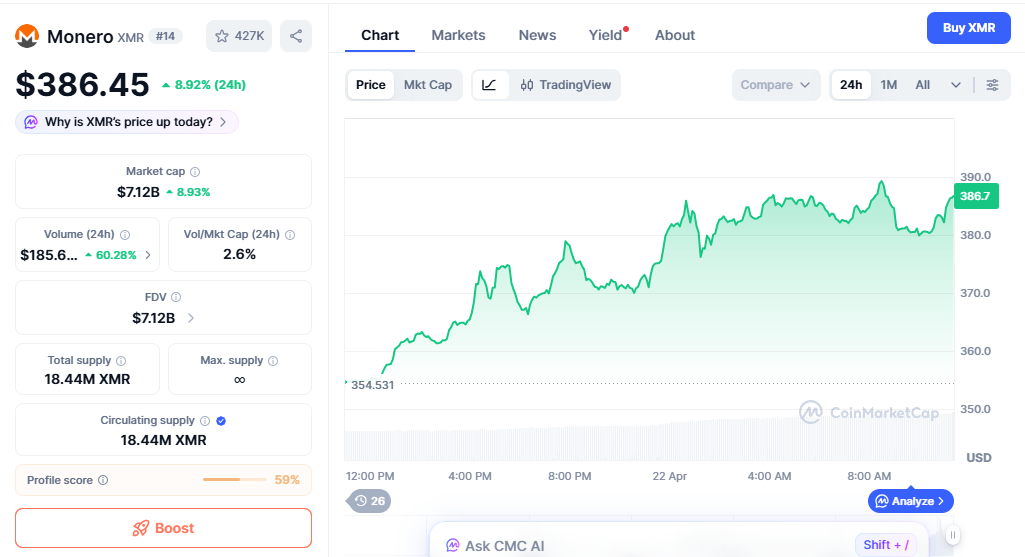This screenshot has width=1025, height=557.
Task: Switch chart to Price view
Action: [371, 85]
